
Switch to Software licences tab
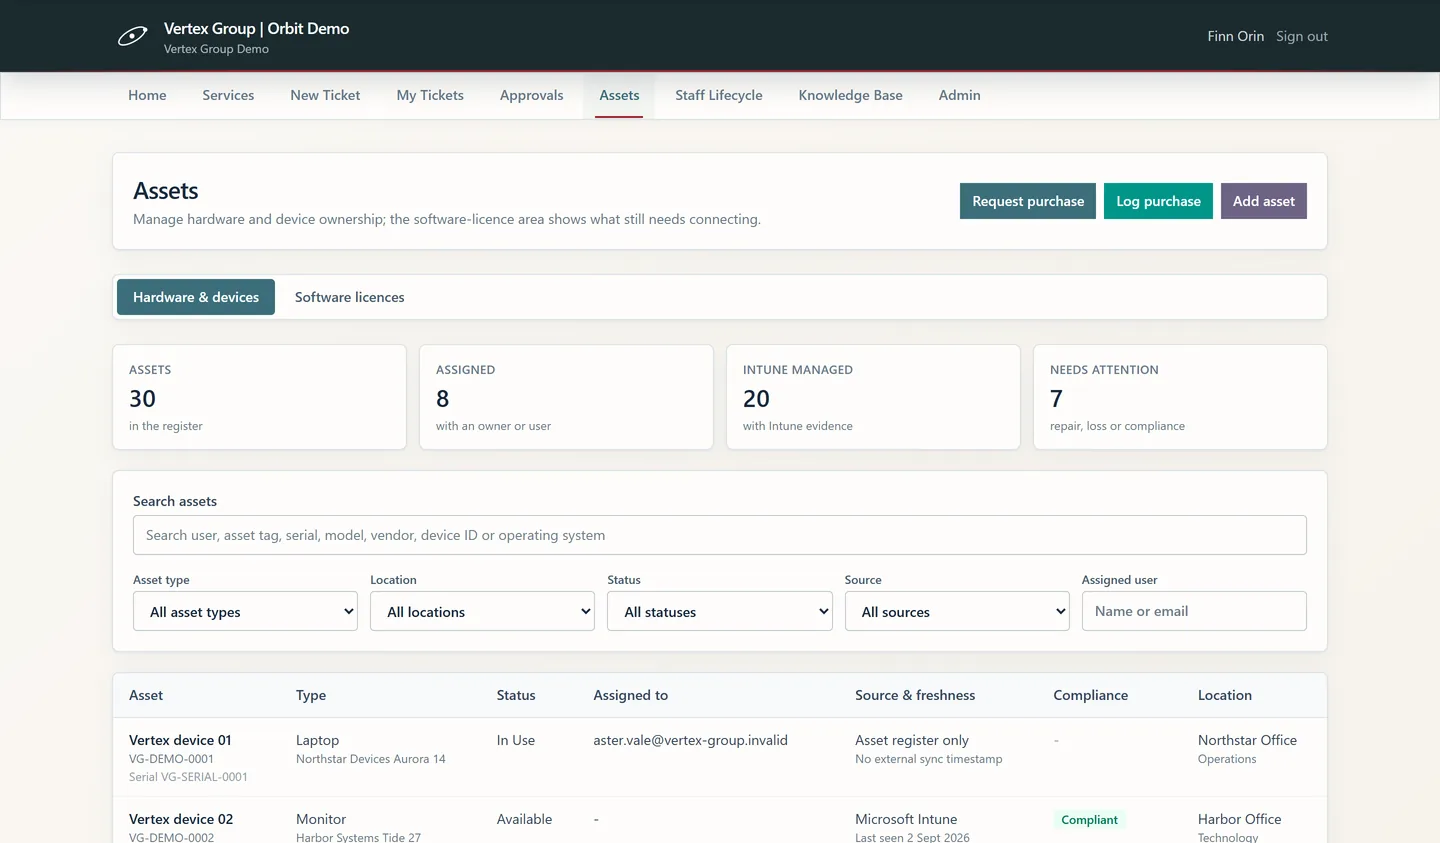coord(350,297)
